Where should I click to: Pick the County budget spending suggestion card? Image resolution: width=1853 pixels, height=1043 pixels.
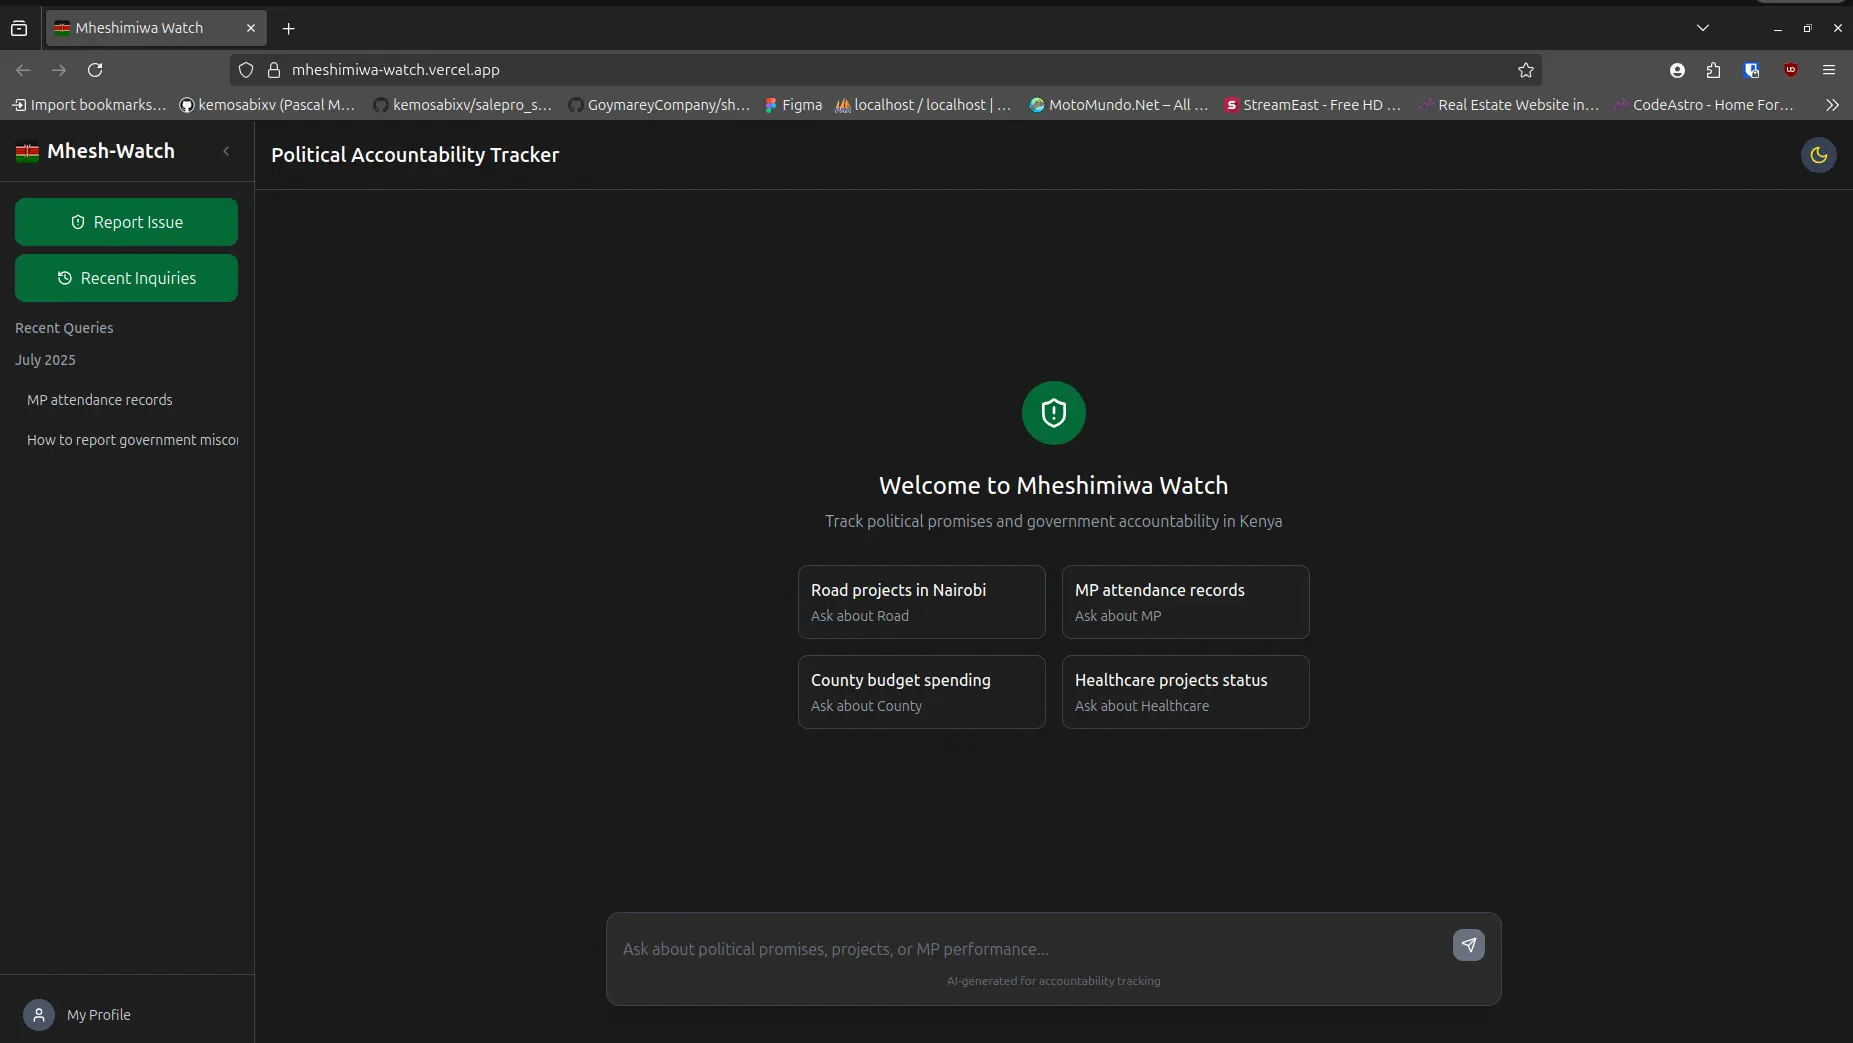pos(921,692)
